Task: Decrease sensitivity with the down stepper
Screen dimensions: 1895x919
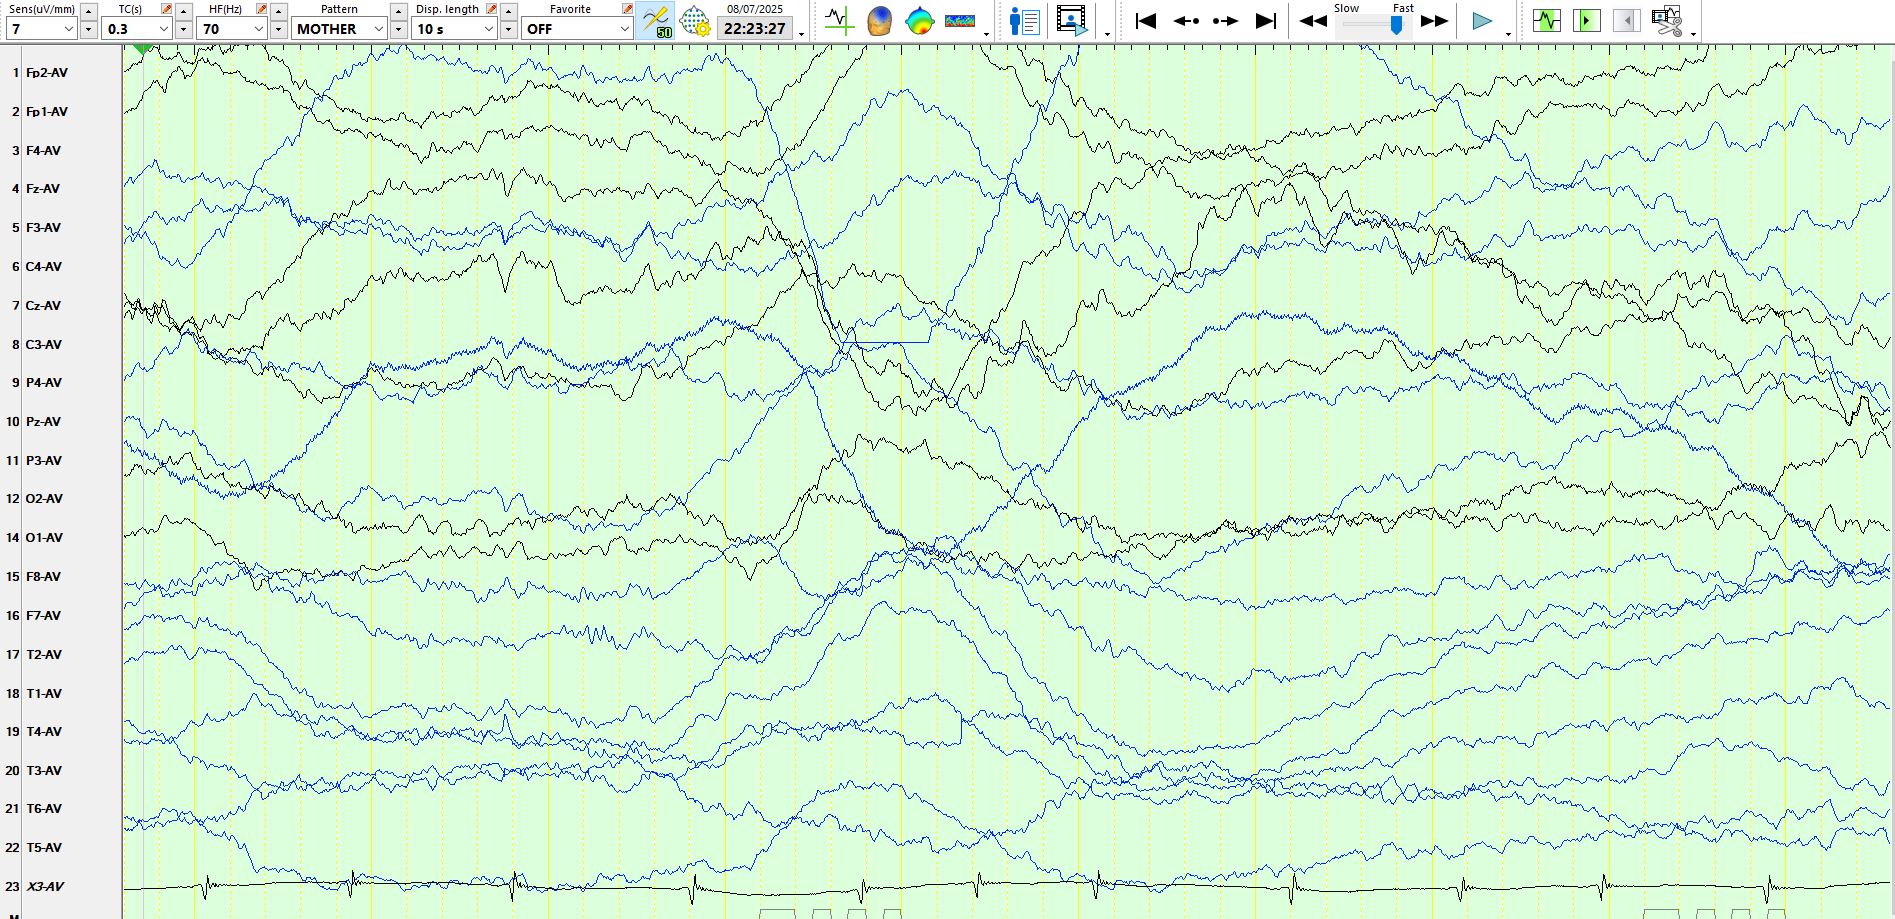Action: 89,29
